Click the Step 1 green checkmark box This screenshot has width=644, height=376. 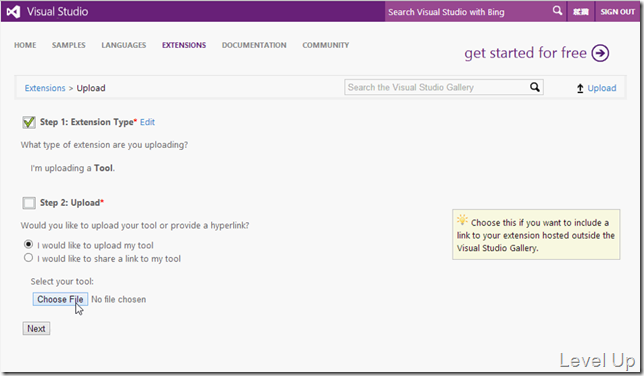pyautogui.click(x=29, y=122)
